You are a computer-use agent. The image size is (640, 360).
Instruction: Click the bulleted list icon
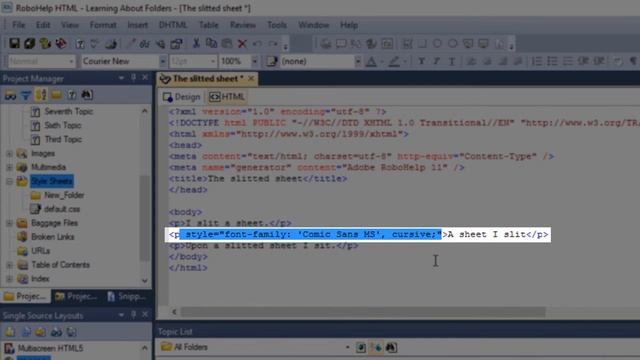[x=552, y=61]
